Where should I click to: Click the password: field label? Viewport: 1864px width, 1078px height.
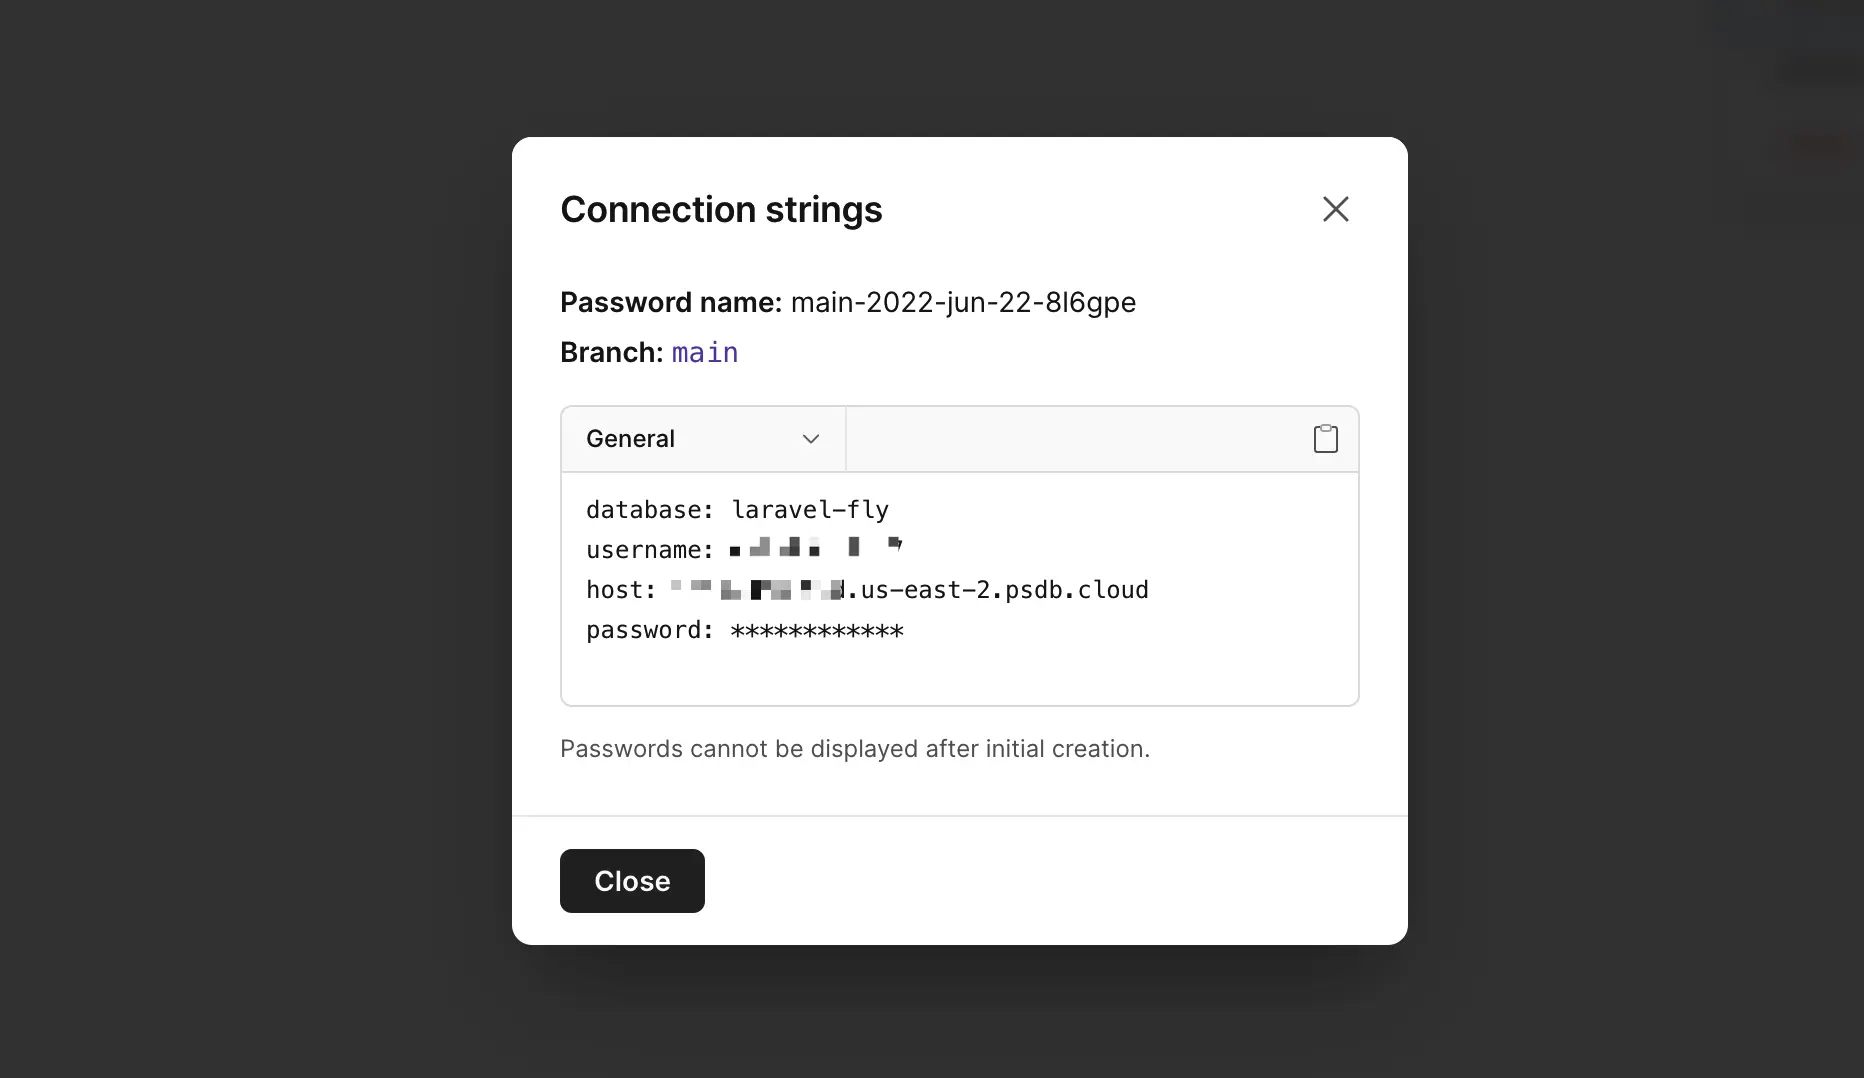point(649,631)
